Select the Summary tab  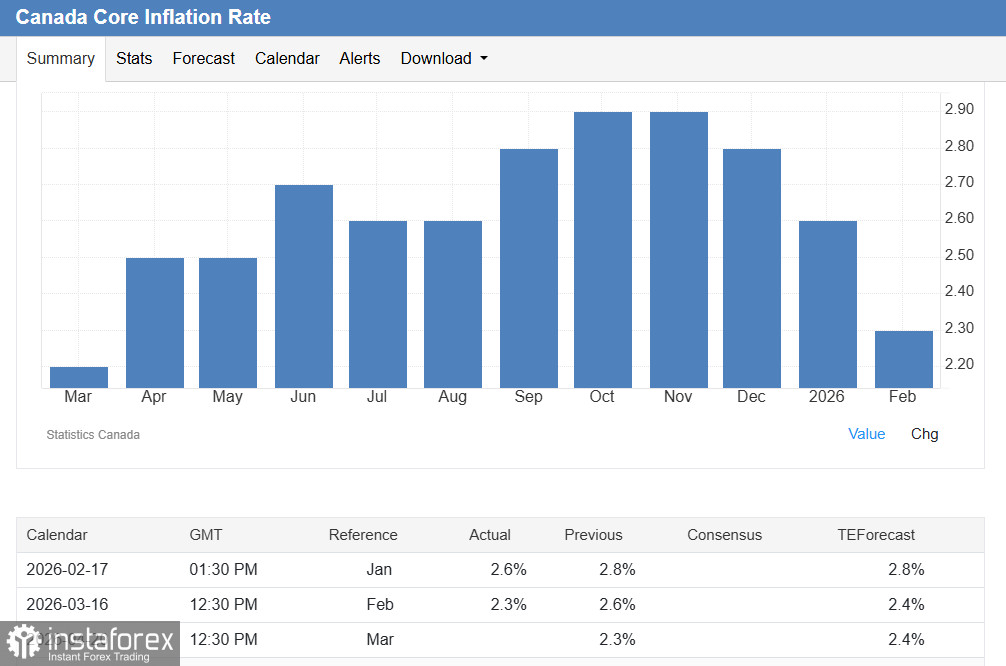click(61, 58)
